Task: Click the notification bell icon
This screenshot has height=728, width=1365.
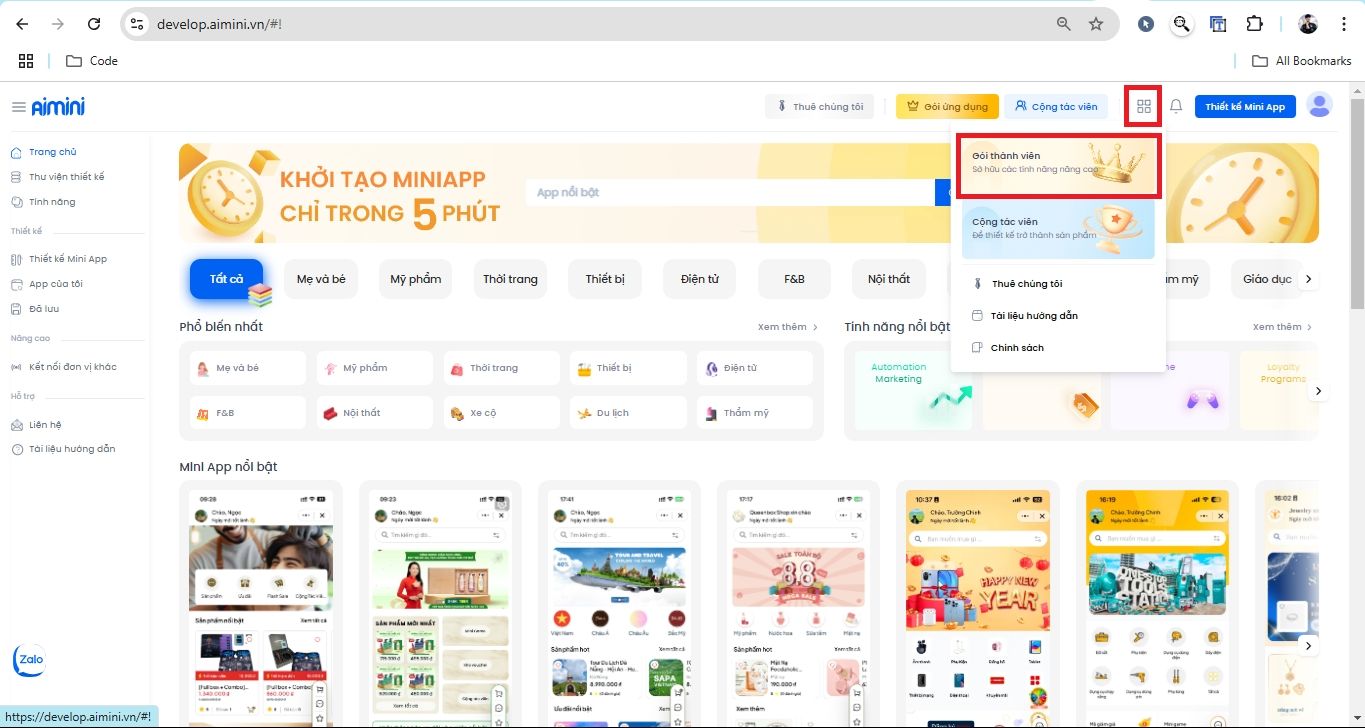Action: [1176, 106]
